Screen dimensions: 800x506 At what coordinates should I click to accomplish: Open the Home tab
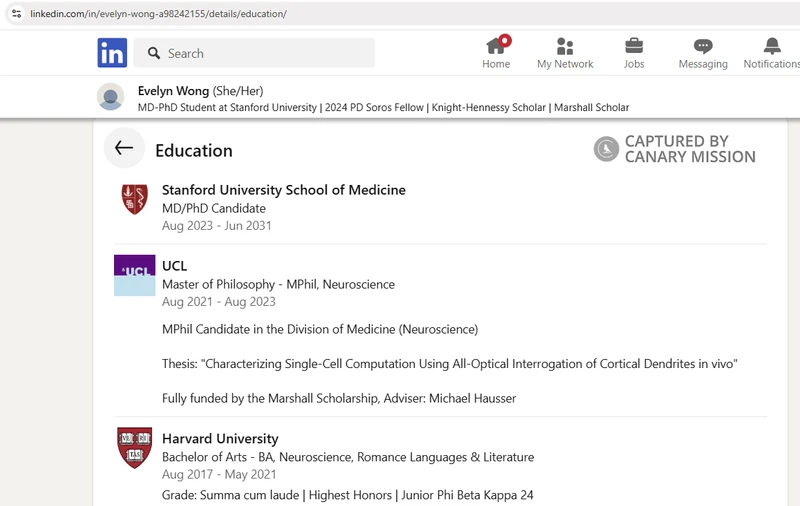coord(496,53)
